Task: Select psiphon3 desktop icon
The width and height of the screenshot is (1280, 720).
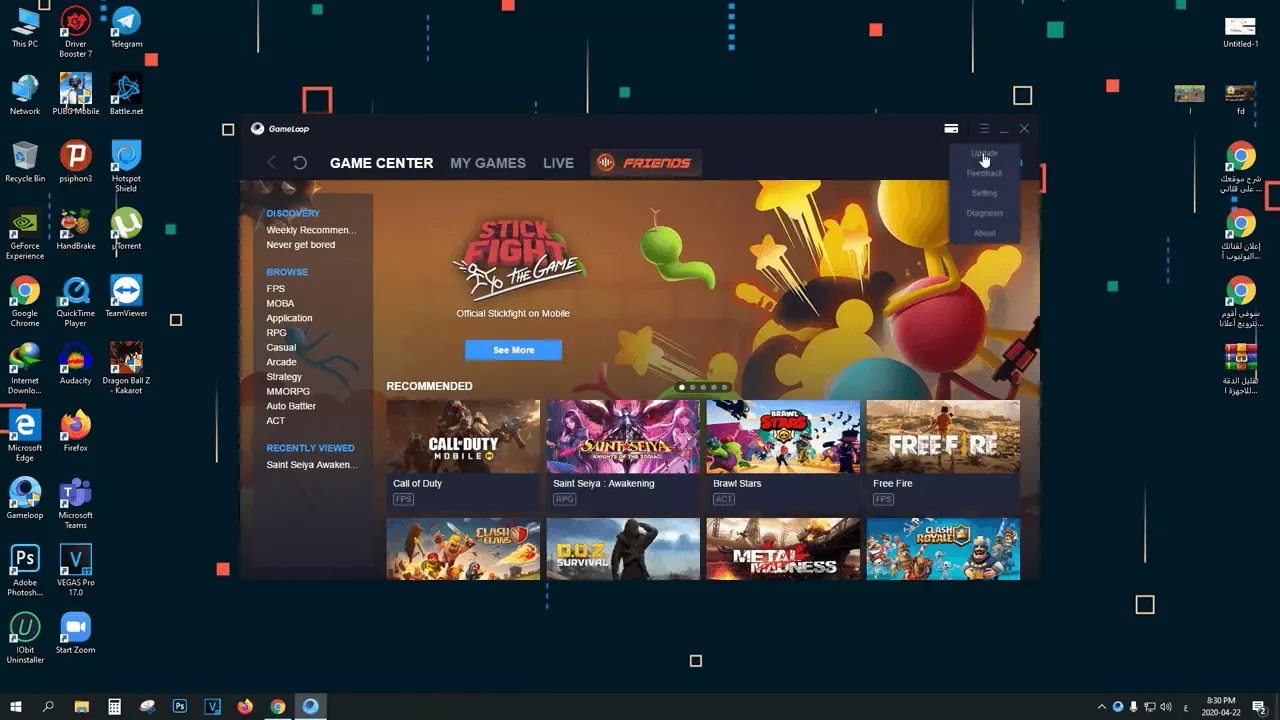Action: [76, 162]
